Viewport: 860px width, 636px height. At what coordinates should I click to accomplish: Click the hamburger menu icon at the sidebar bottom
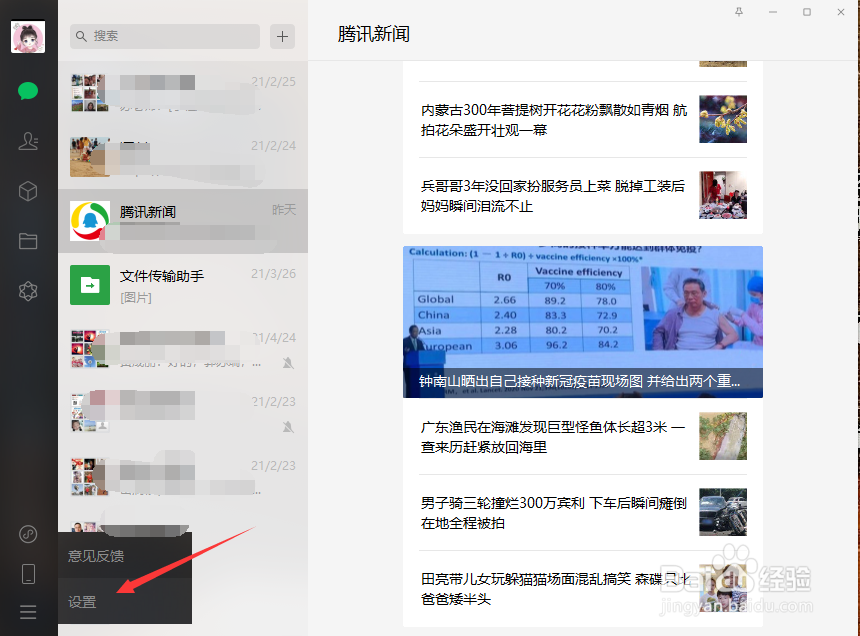(28, 612)
